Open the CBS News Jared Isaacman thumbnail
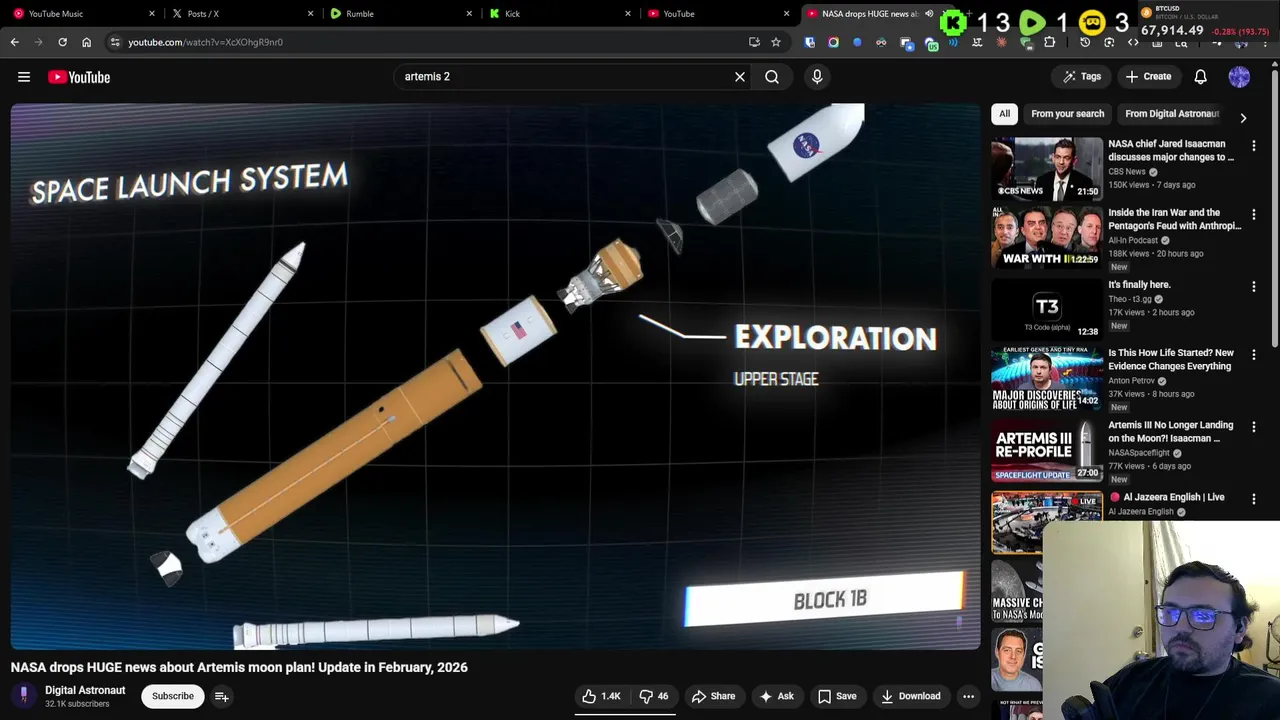This screenshot has height=720, width=1280. coord(1046,168)
